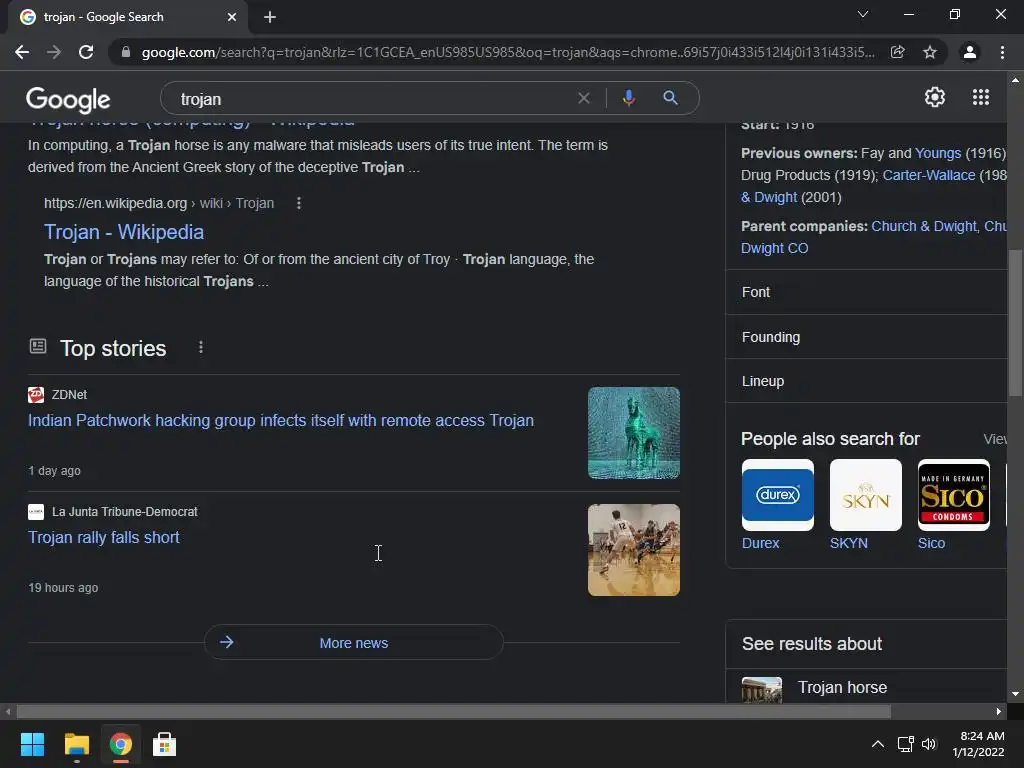
Task: Share this page using address bar icon
Action: tap(897, 52)
